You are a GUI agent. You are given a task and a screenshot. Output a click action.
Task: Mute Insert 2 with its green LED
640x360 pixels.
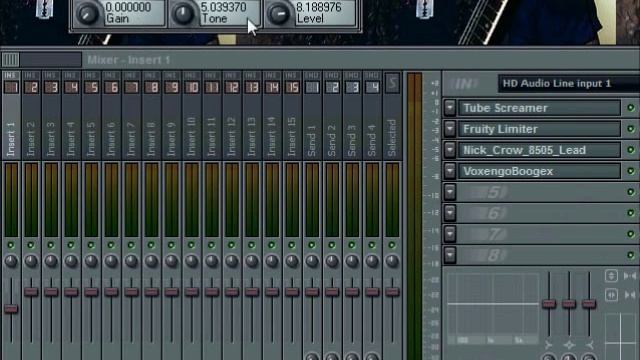point(31,245)
